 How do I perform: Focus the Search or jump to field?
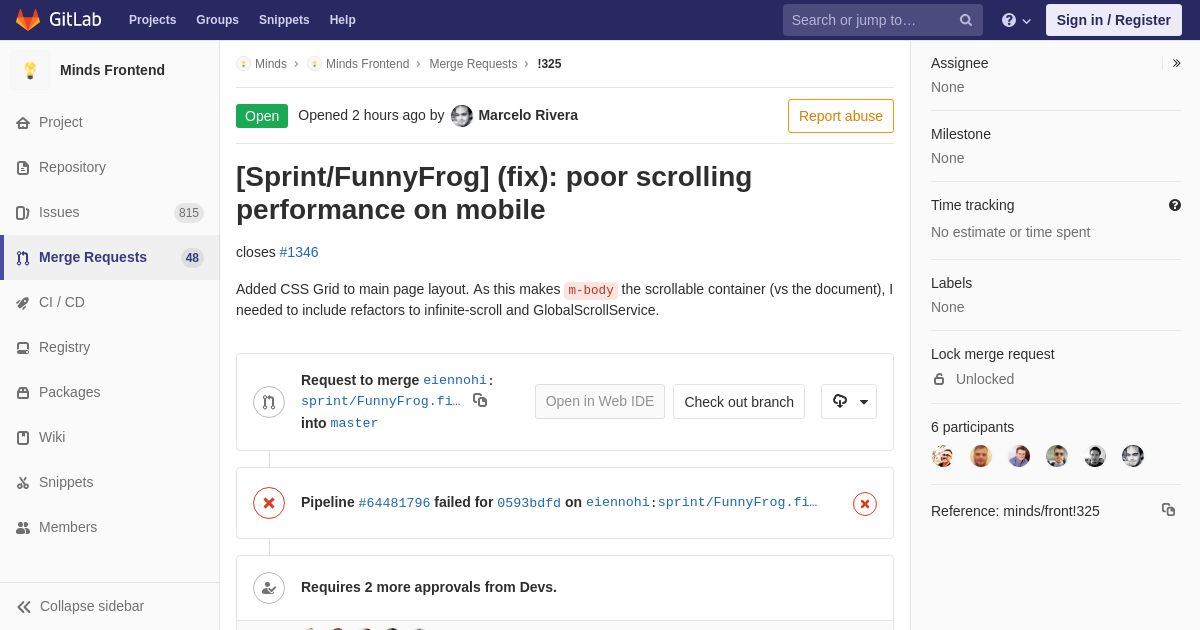pos(870,20)
